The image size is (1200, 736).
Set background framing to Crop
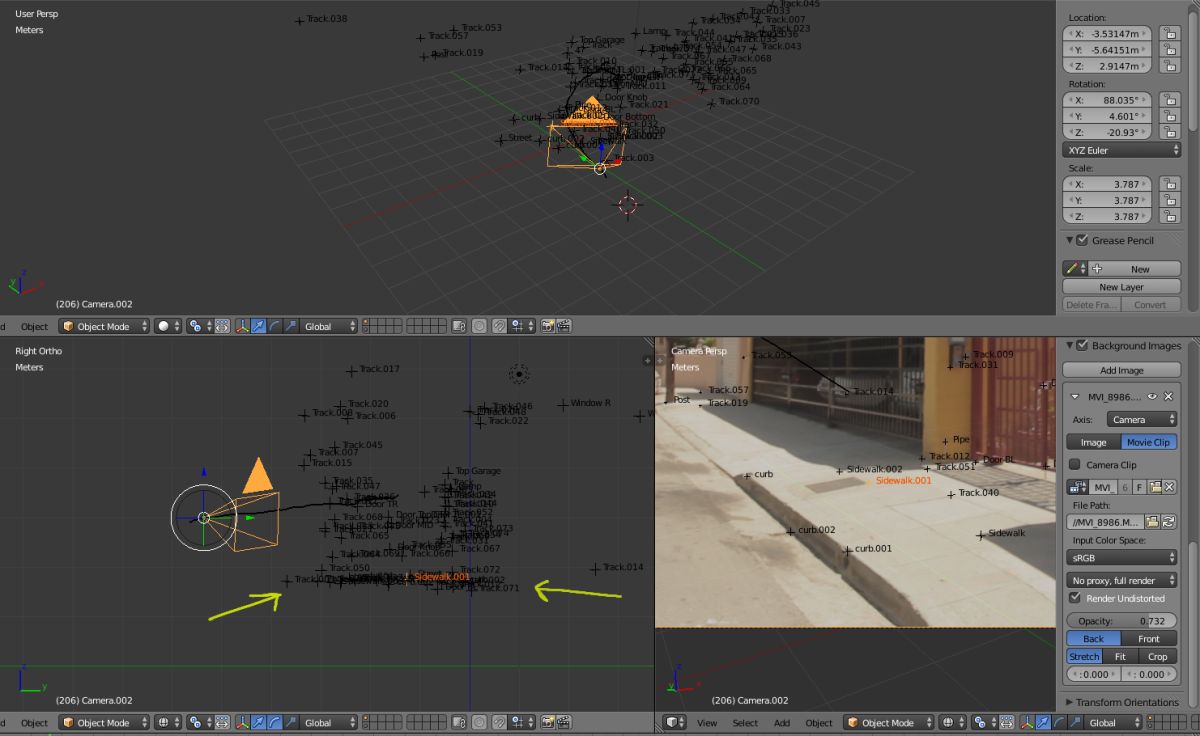click(x=1157, y=657)
